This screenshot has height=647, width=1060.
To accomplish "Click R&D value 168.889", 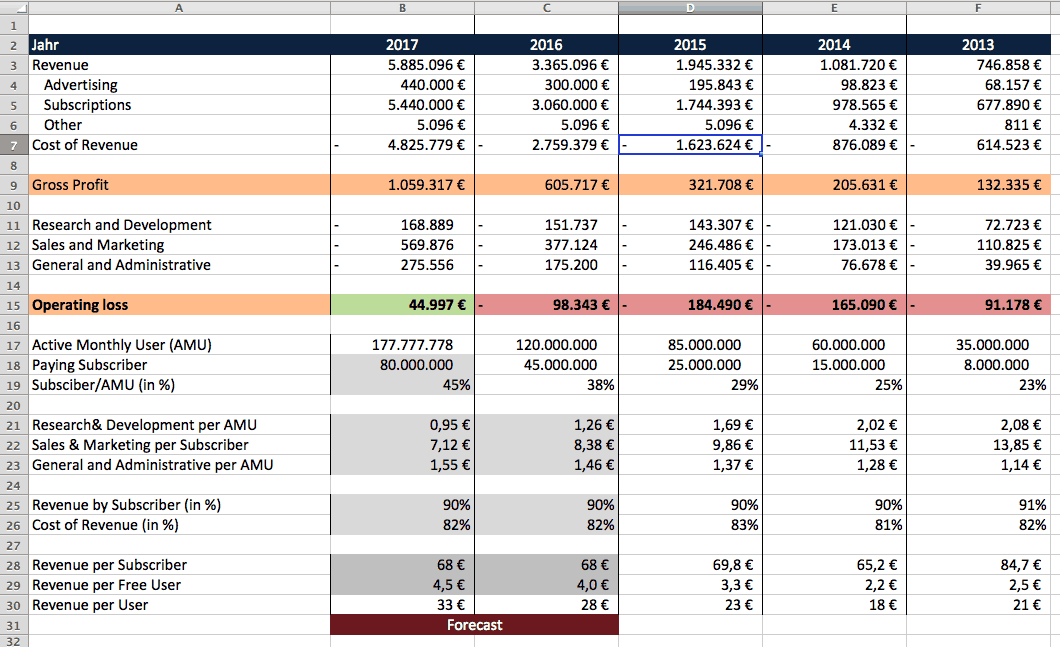I will [x=402, y=225].
